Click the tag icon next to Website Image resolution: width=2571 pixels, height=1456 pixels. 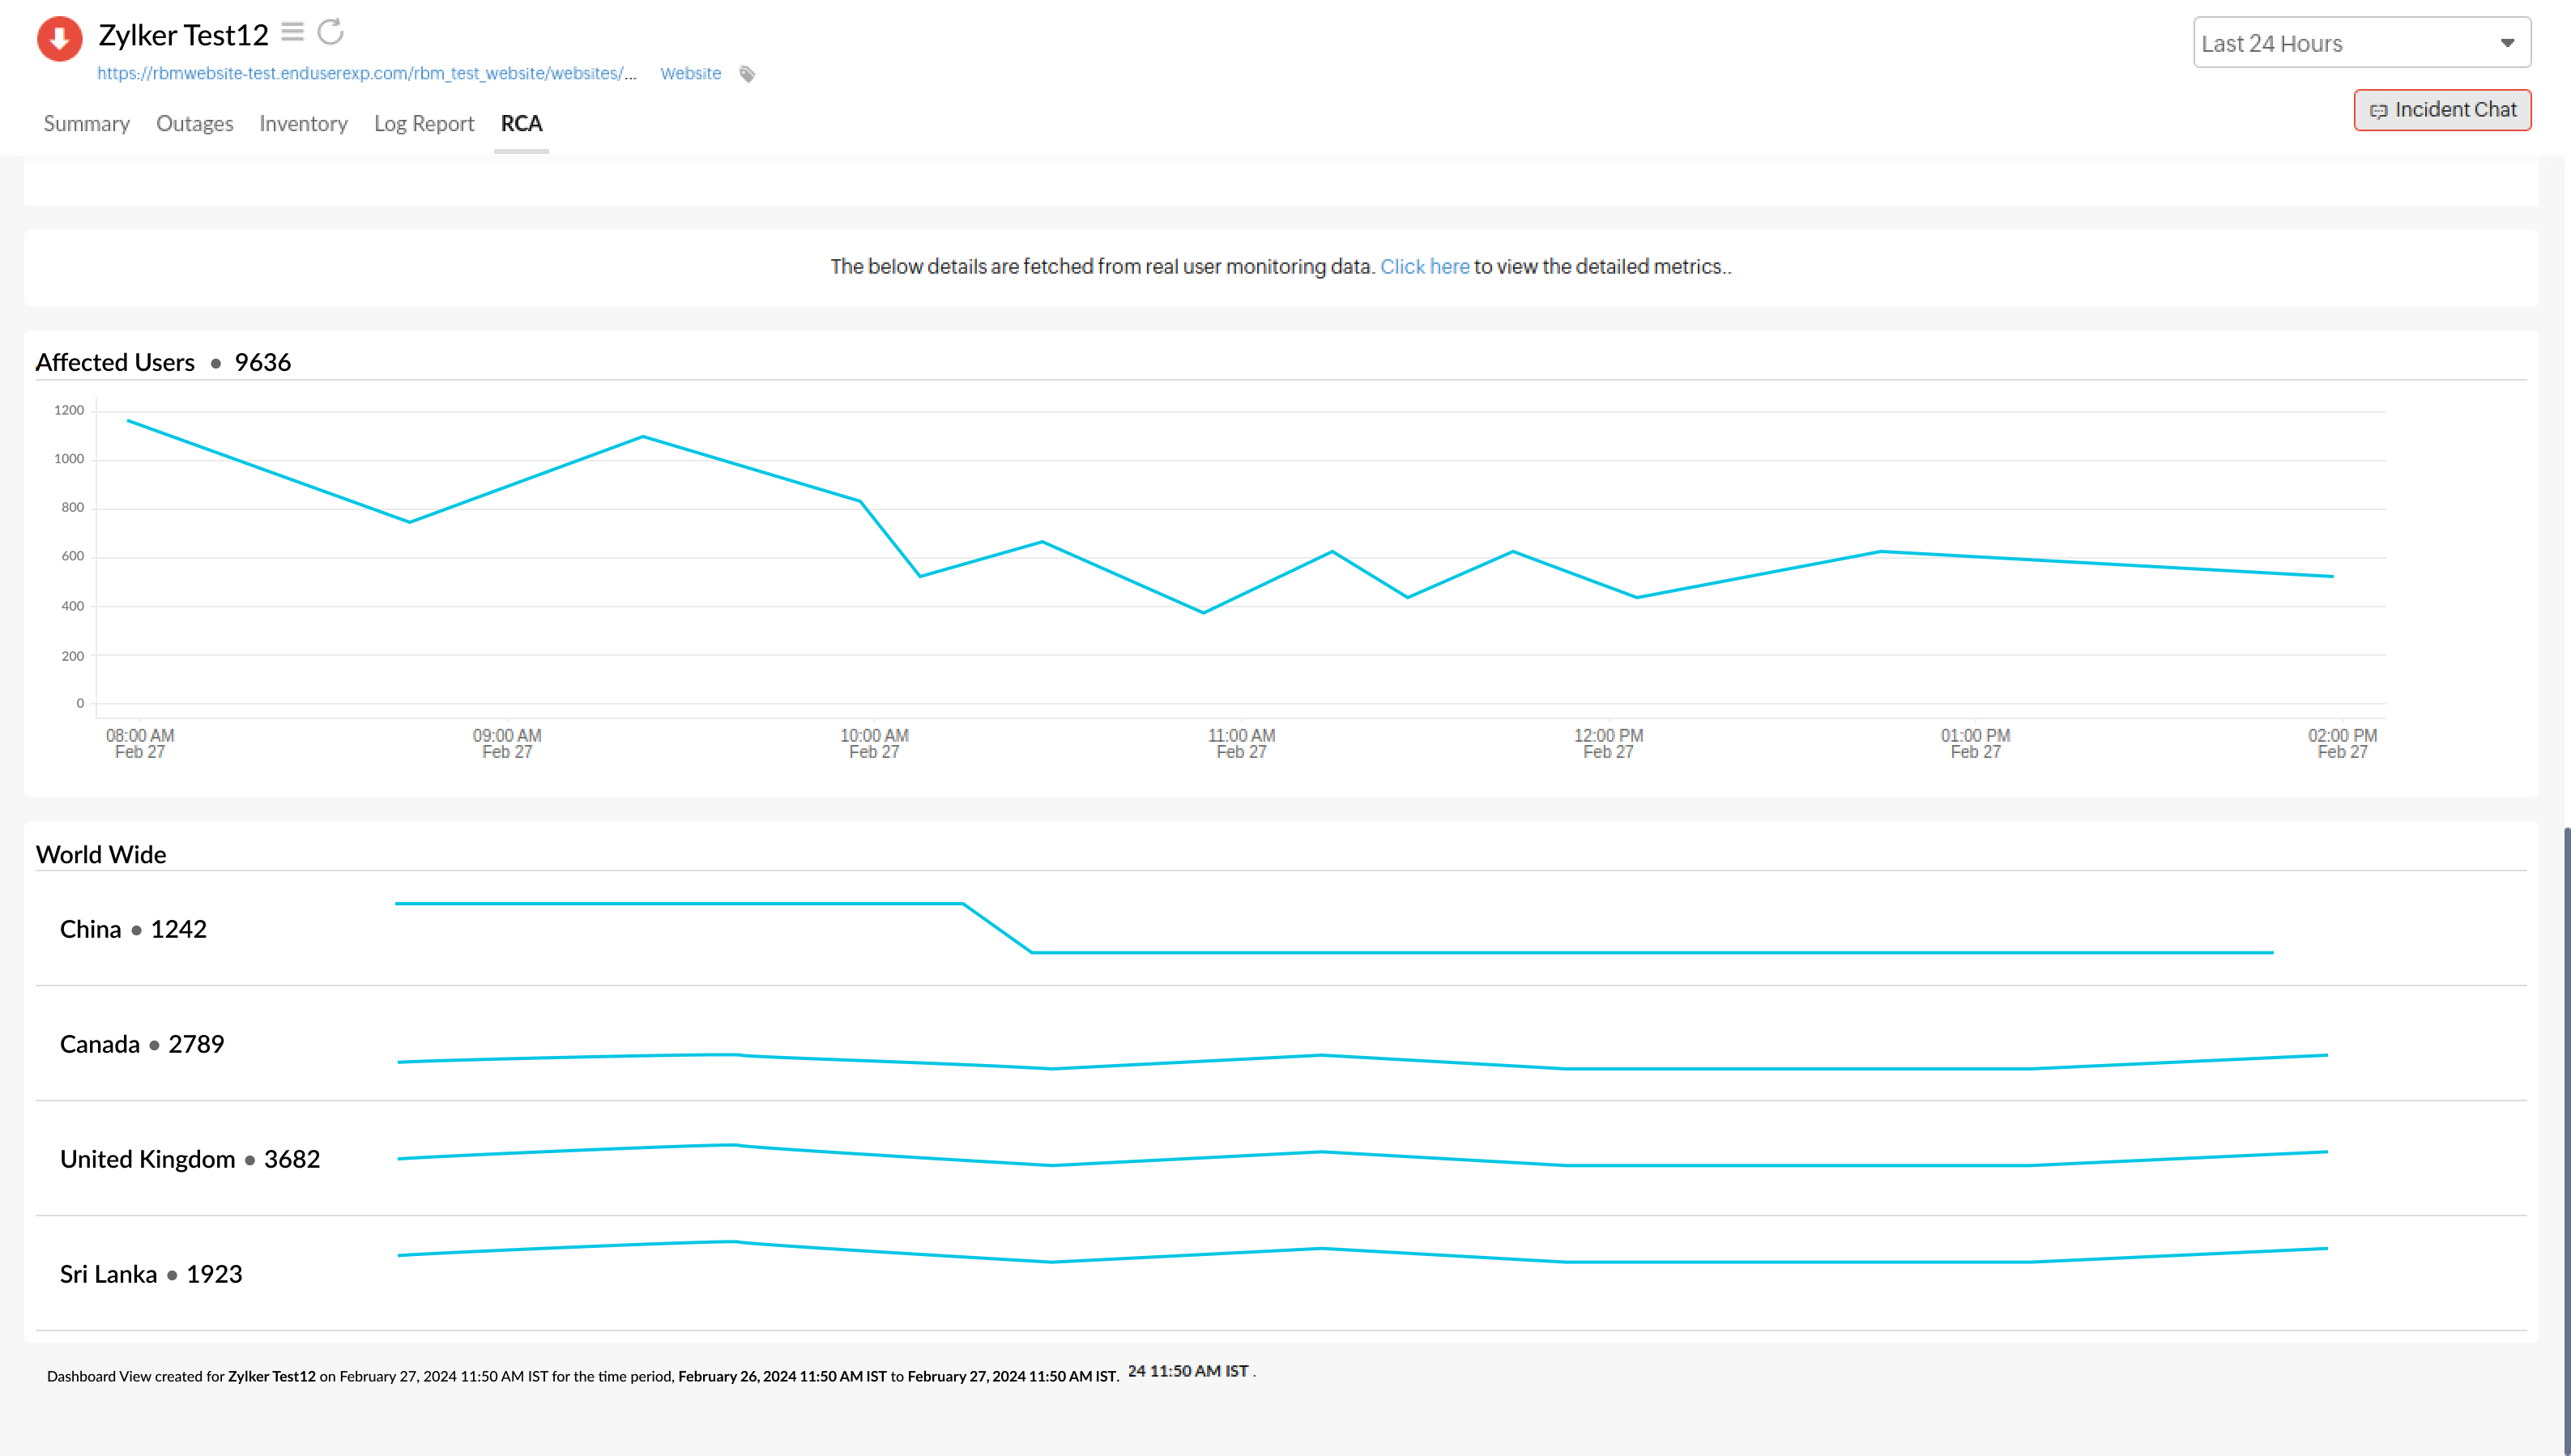747,74
